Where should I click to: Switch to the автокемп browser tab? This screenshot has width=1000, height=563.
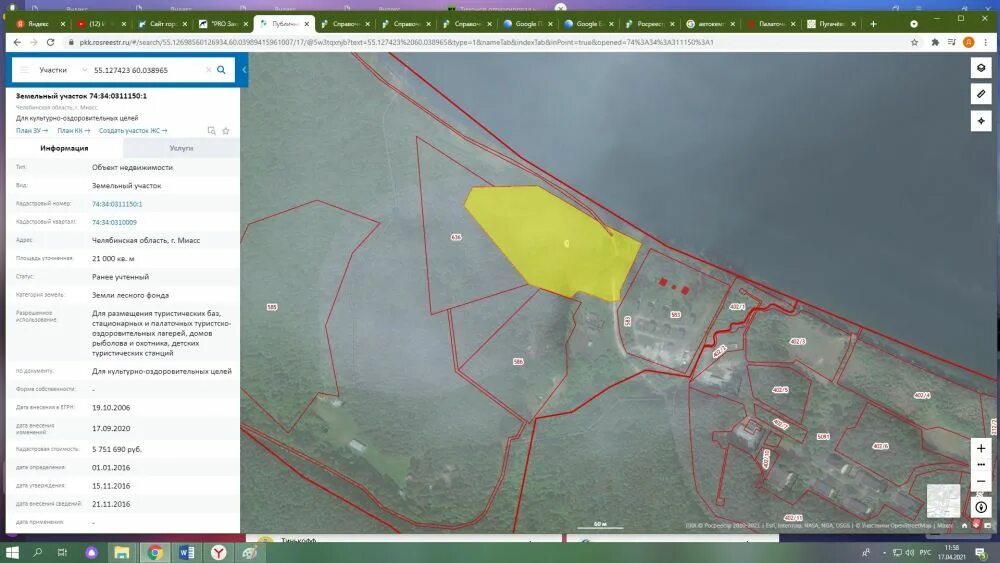point(710,24)
